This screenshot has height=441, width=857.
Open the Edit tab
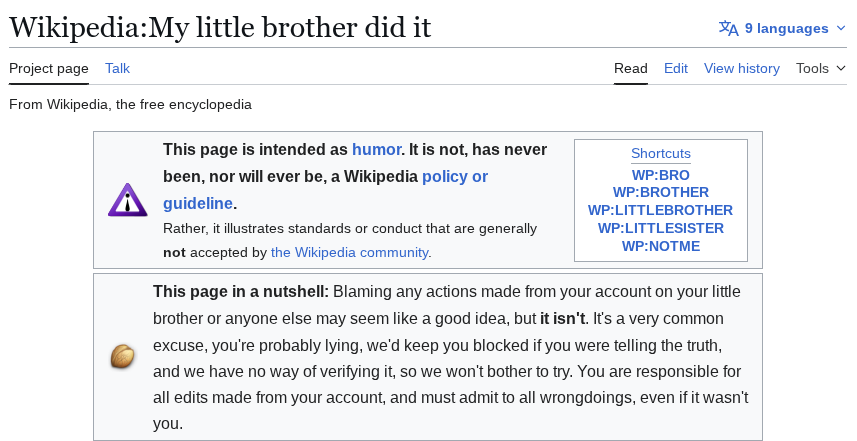(676, 68)
